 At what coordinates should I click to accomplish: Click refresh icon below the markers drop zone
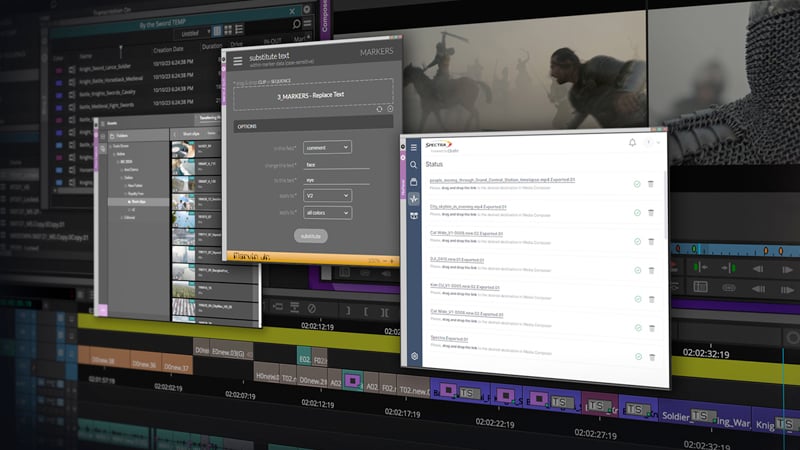(378, 108)
